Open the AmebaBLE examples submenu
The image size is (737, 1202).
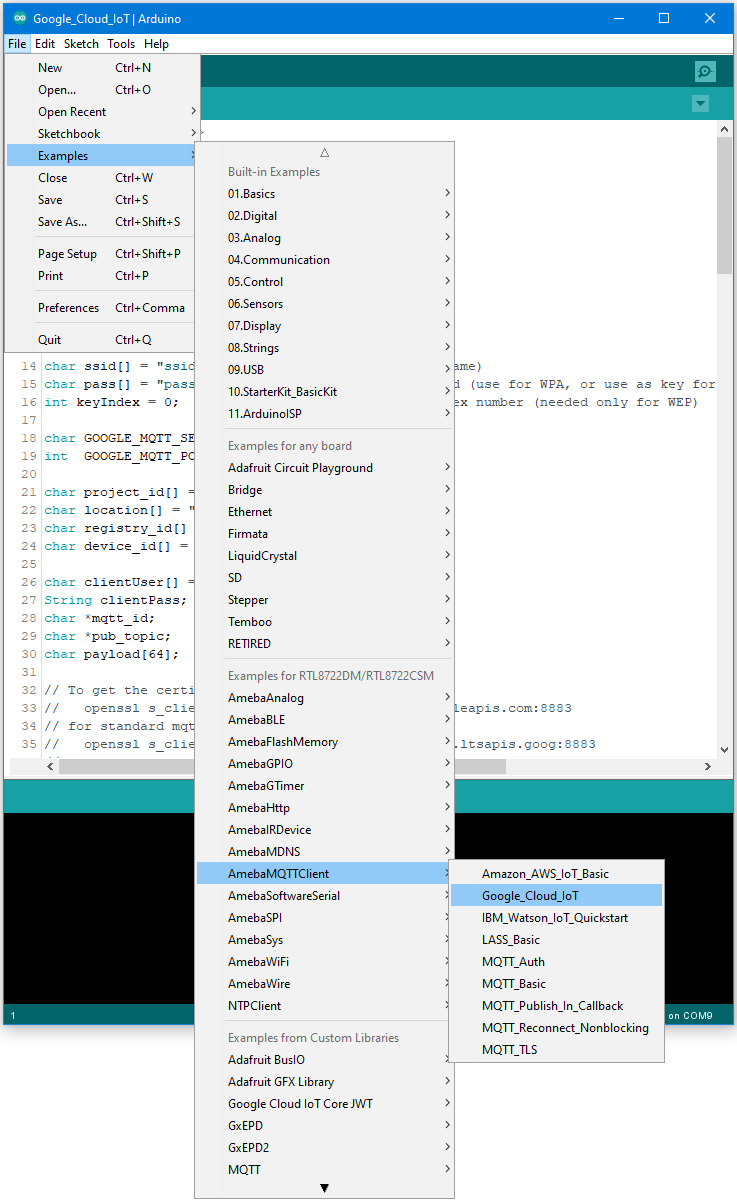[x=325, y=720]
